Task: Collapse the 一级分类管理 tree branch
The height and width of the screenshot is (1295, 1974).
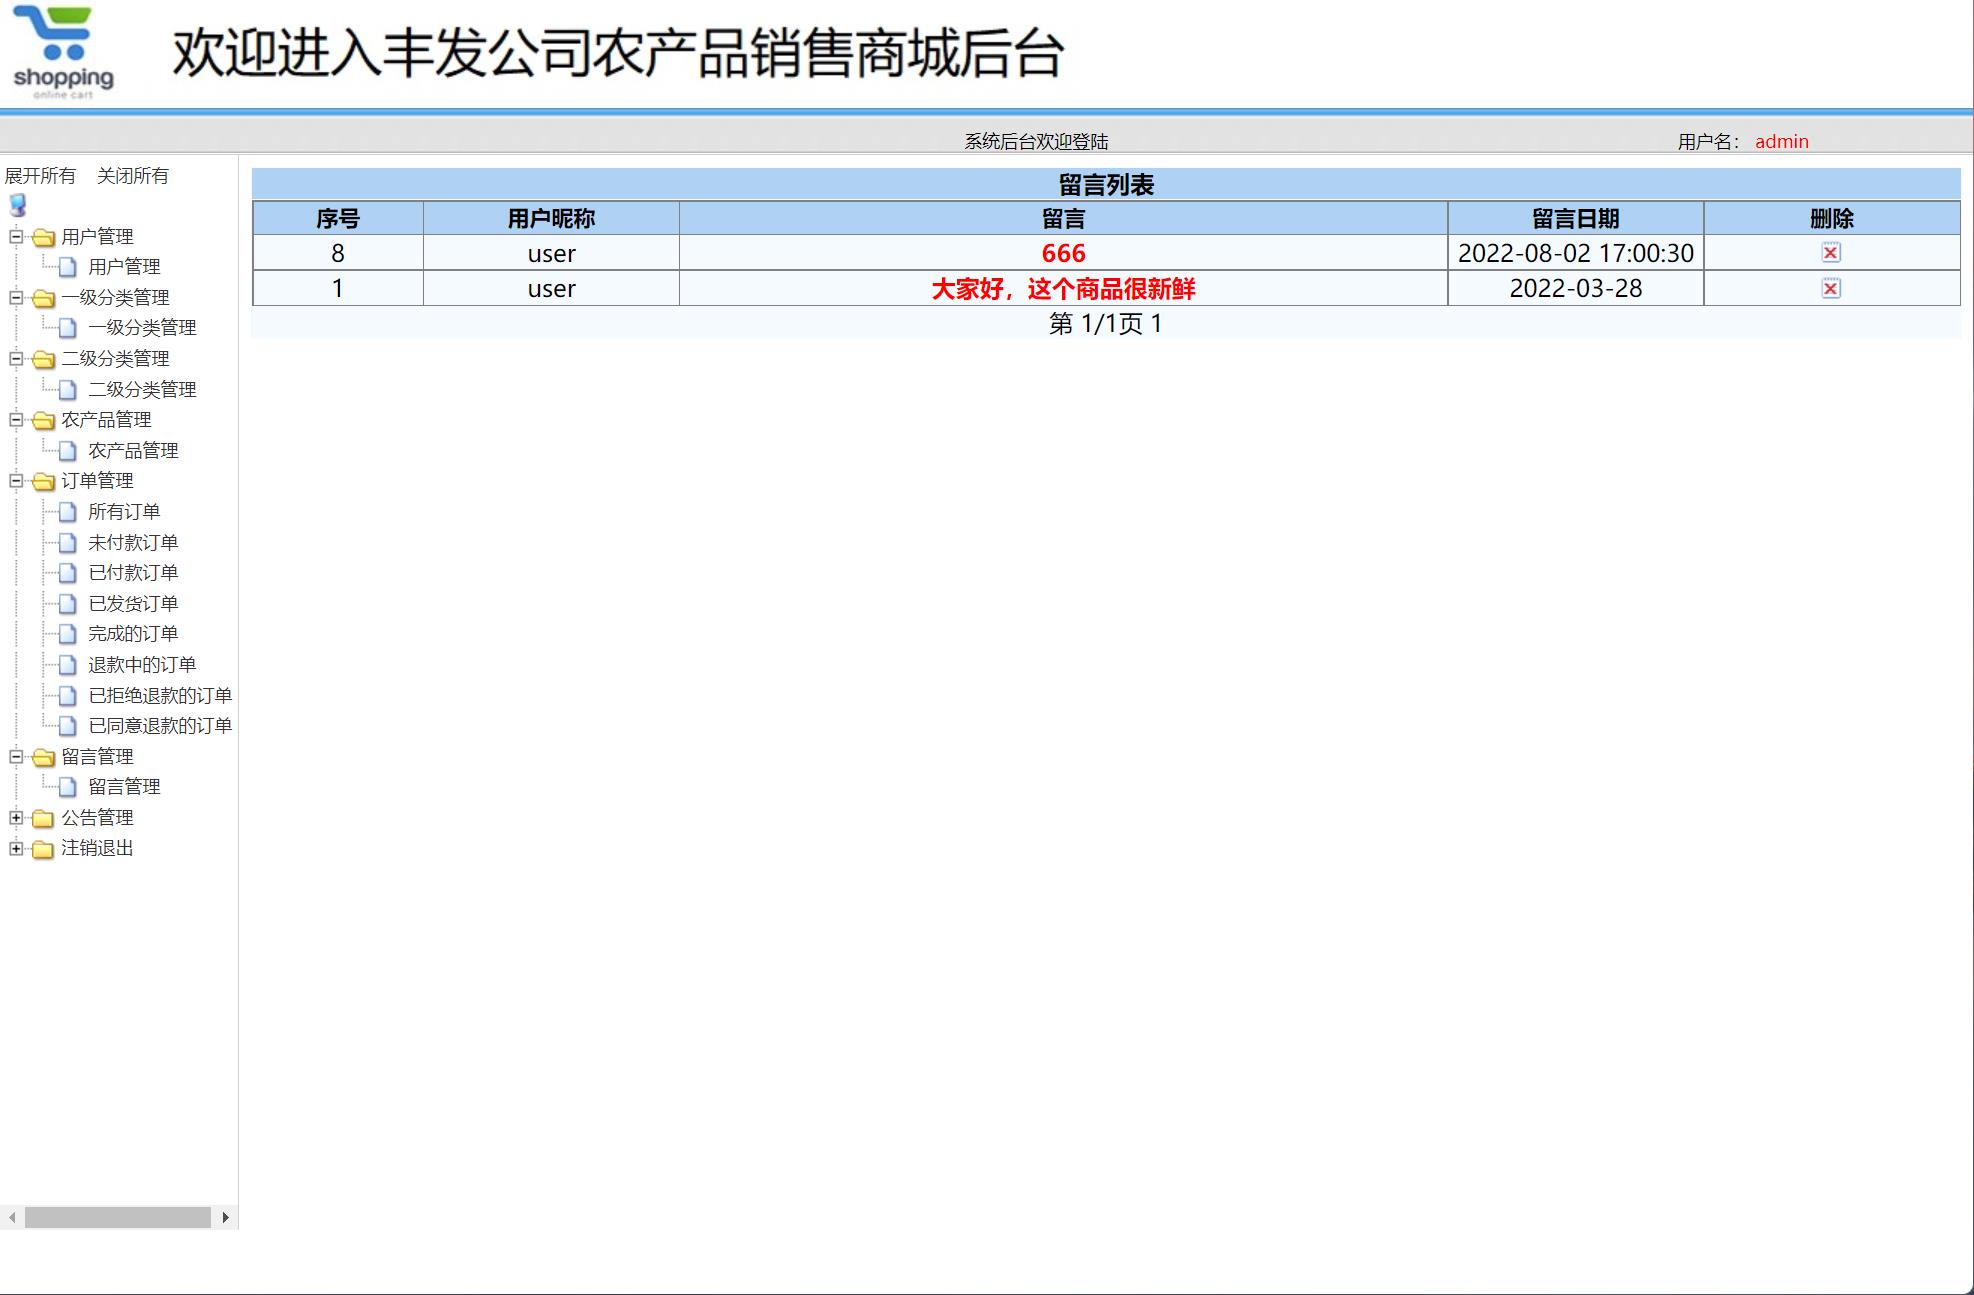Action: point(14,298)
